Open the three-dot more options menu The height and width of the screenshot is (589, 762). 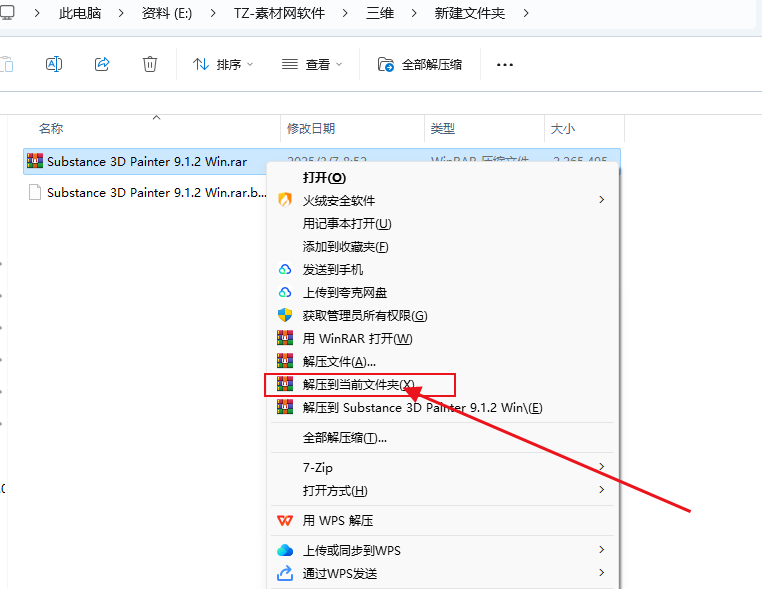tap(504, 65)
